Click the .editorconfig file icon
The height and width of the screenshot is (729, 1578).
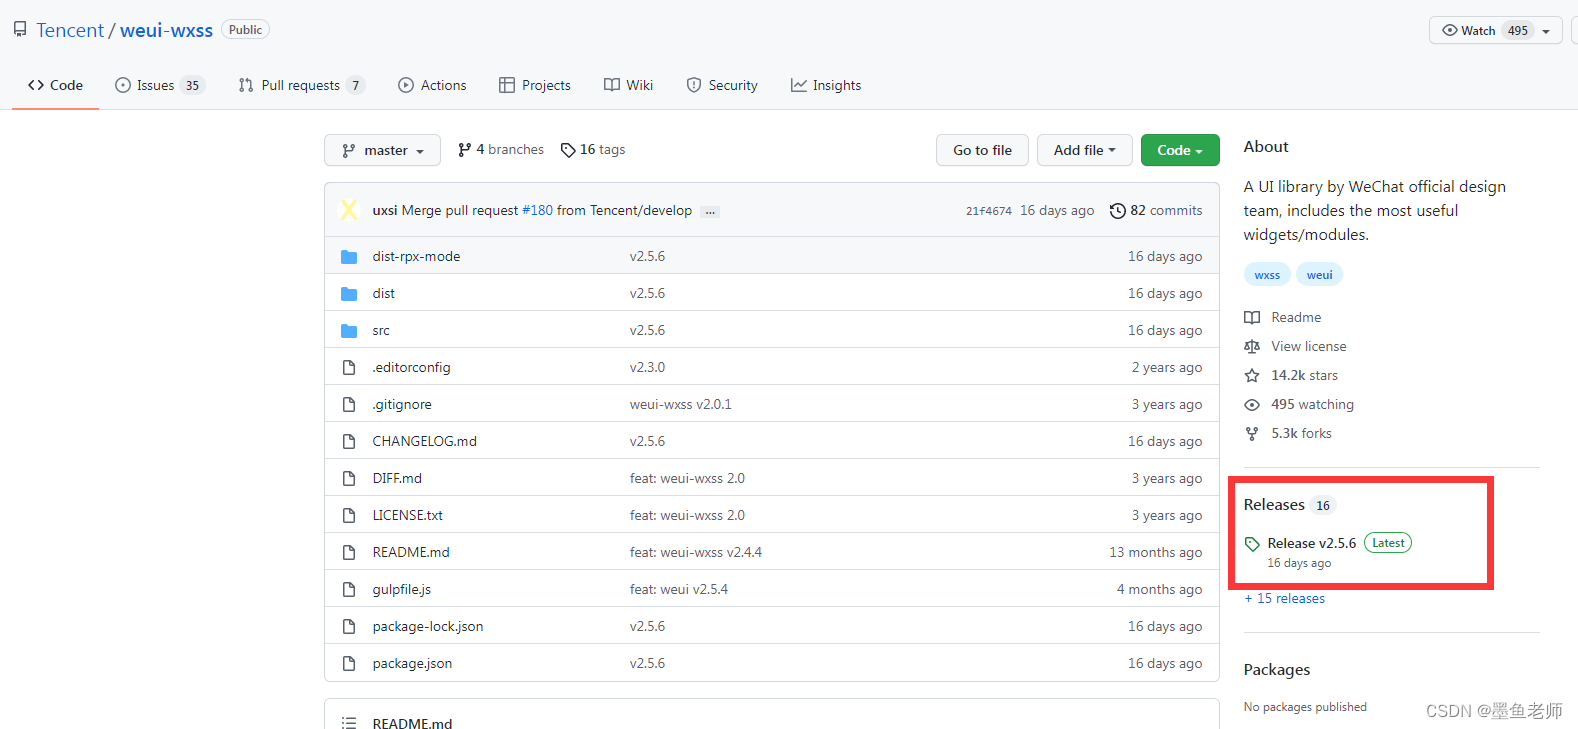(349, 368)
